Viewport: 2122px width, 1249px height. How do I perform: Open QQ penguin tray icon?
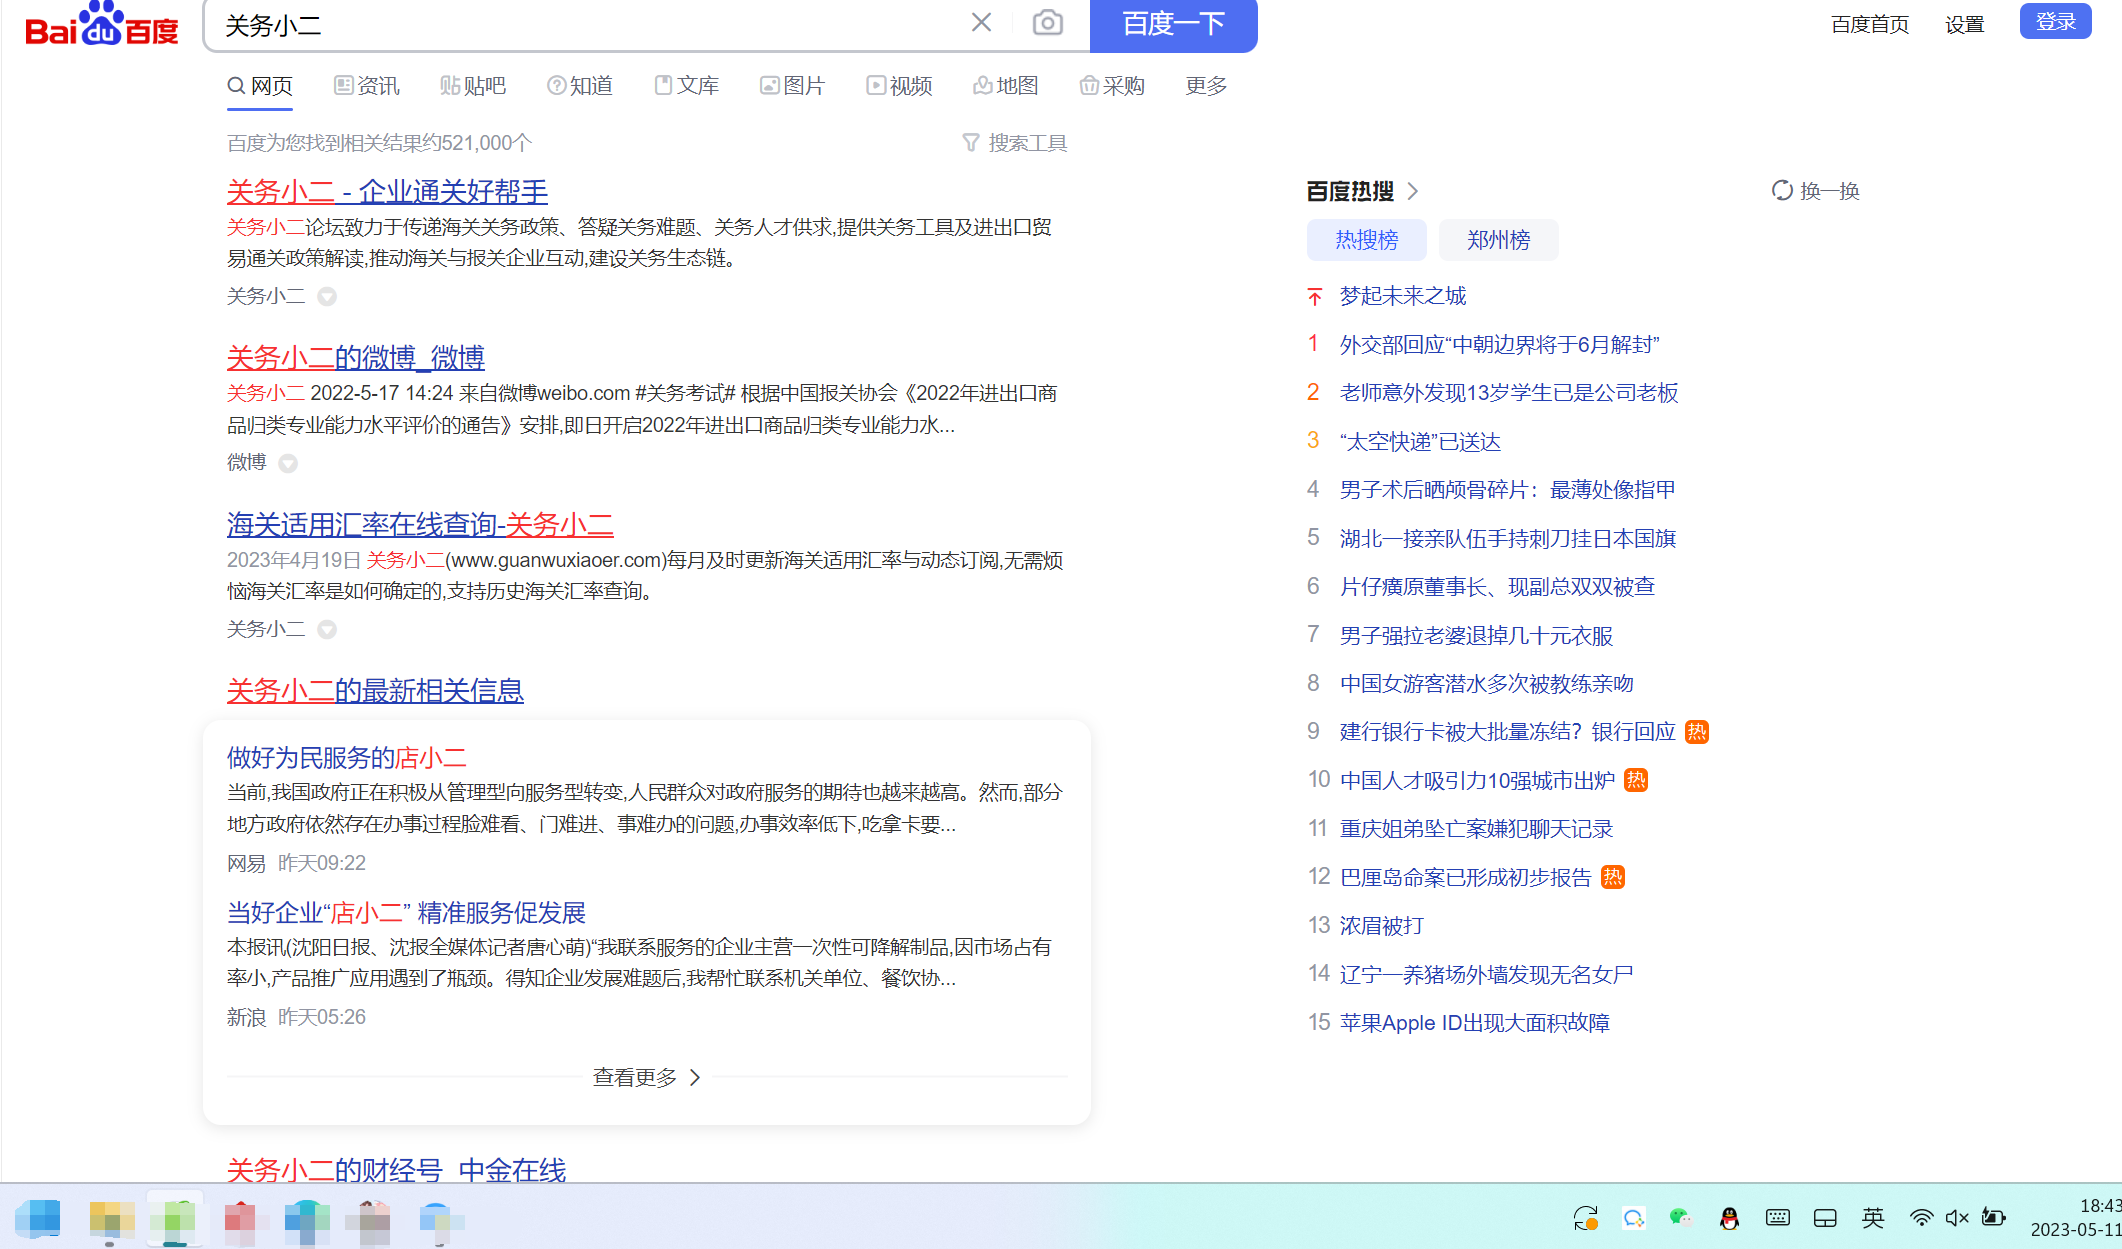(1729, 1217)
